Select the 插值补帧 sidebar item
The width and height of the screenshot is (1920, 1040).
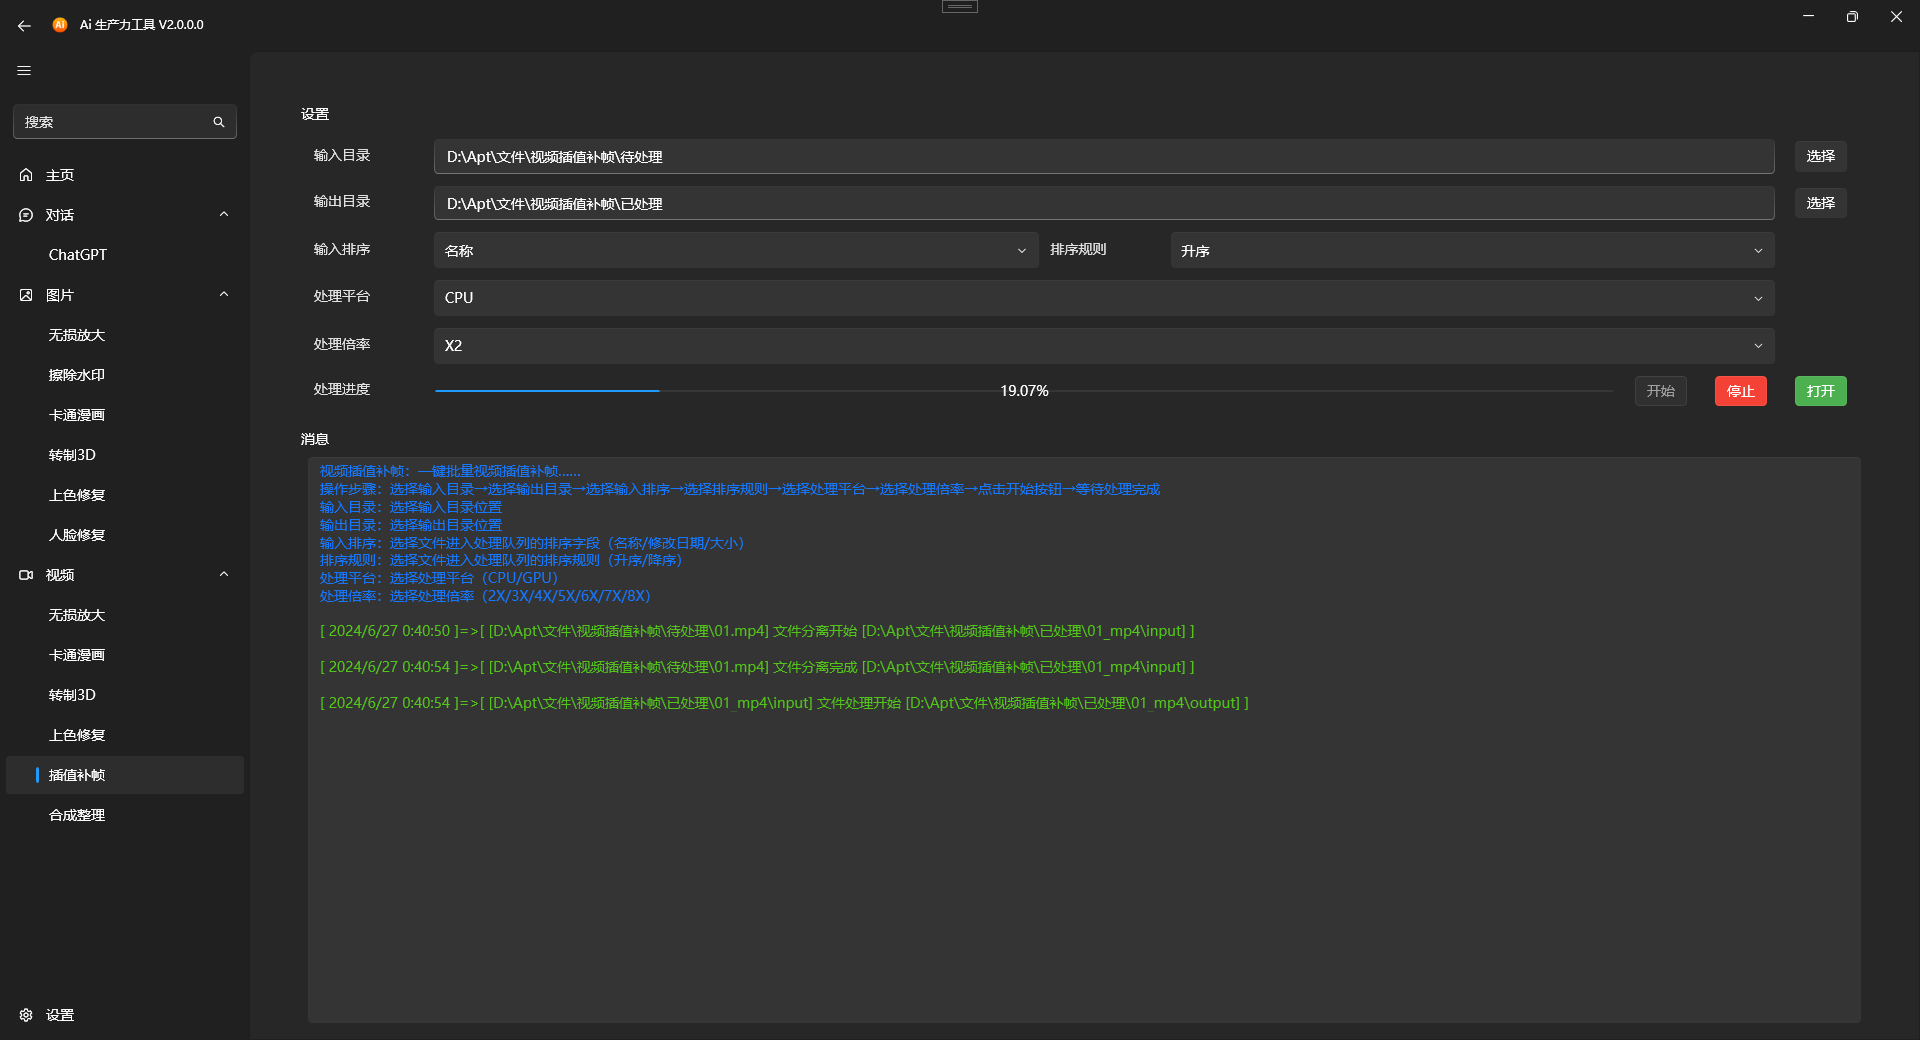coord(125,775)
